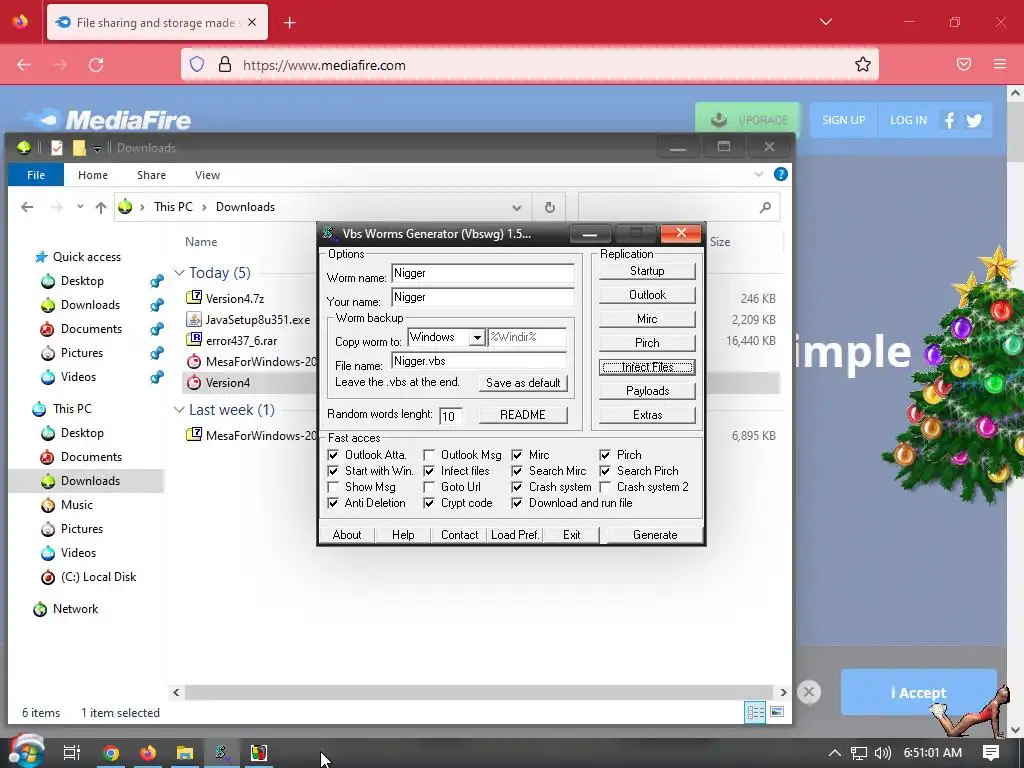Open the Firefox hamburger application menu
Viewport: 1024px width, 768px height.
tap(1000, 64)
